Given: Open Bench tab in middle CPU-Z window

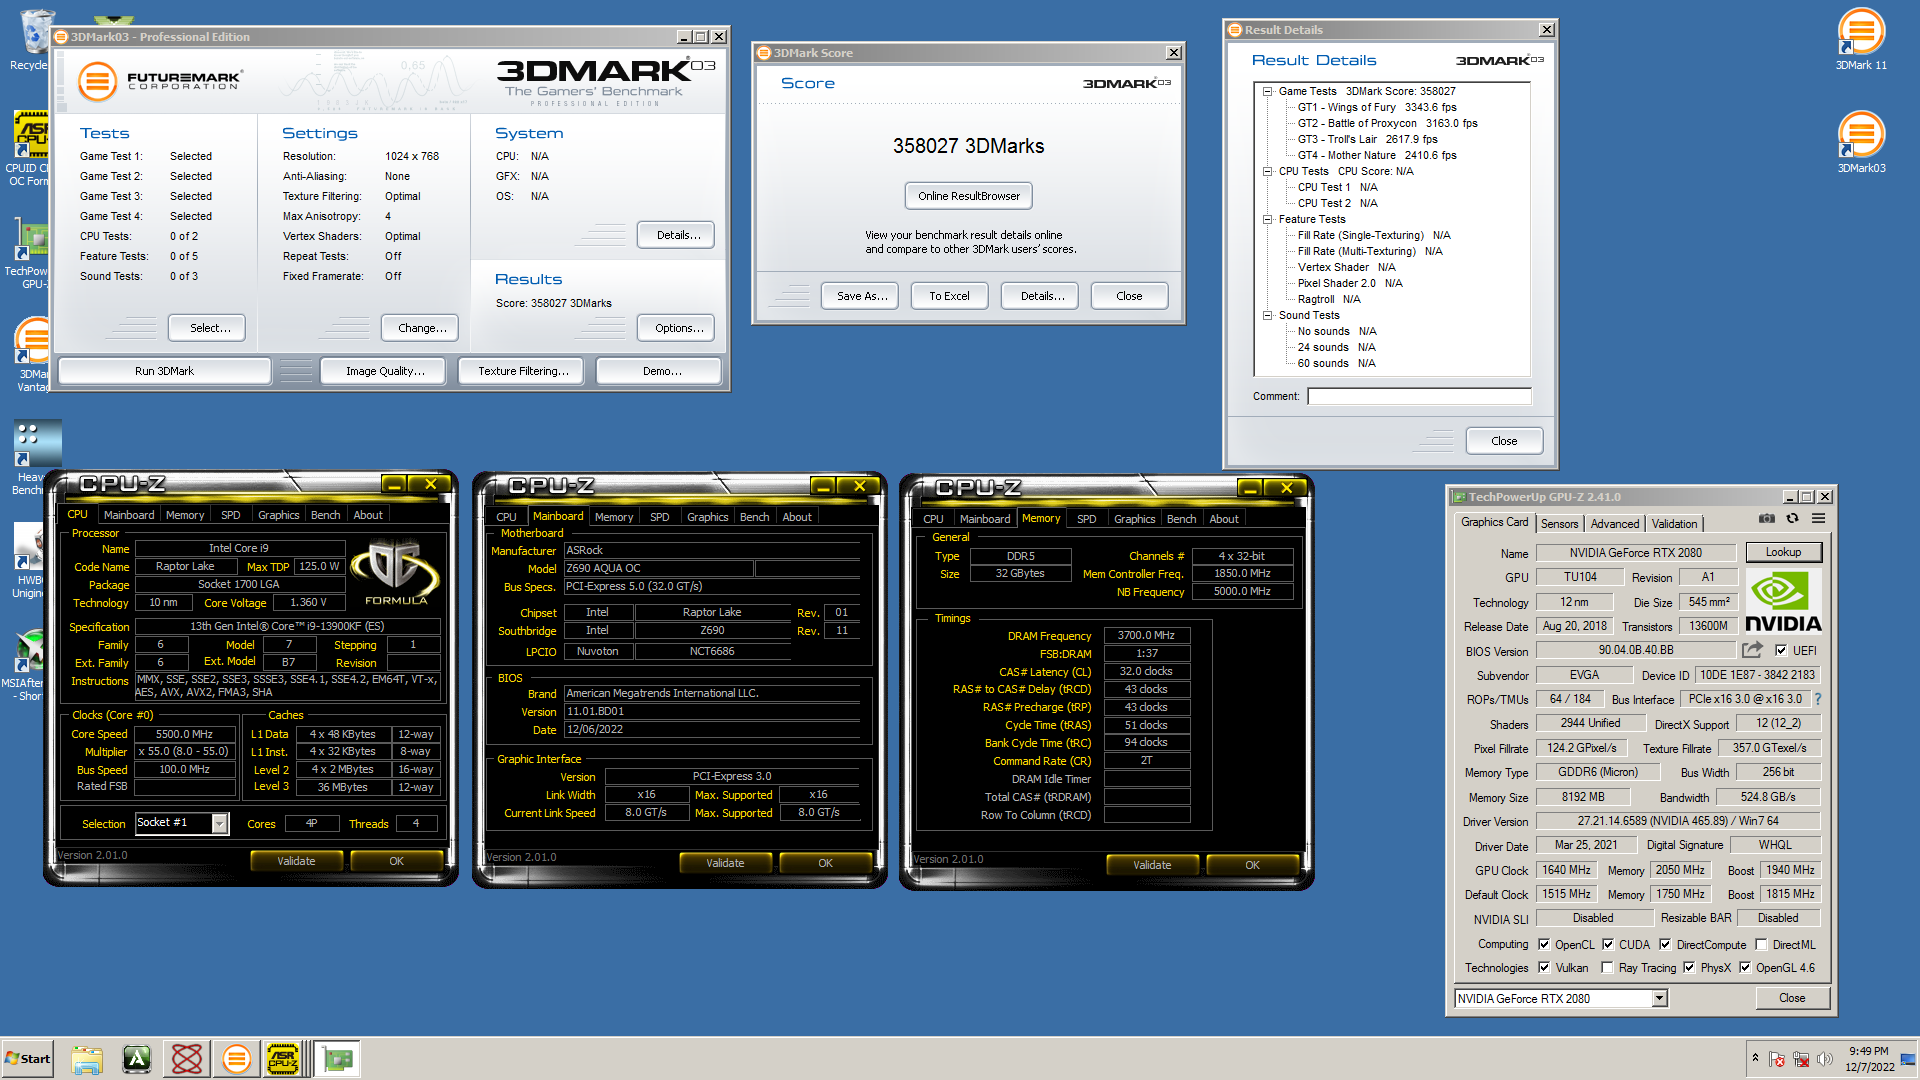Looking at the screenshot, I should (x=754, y=517).
